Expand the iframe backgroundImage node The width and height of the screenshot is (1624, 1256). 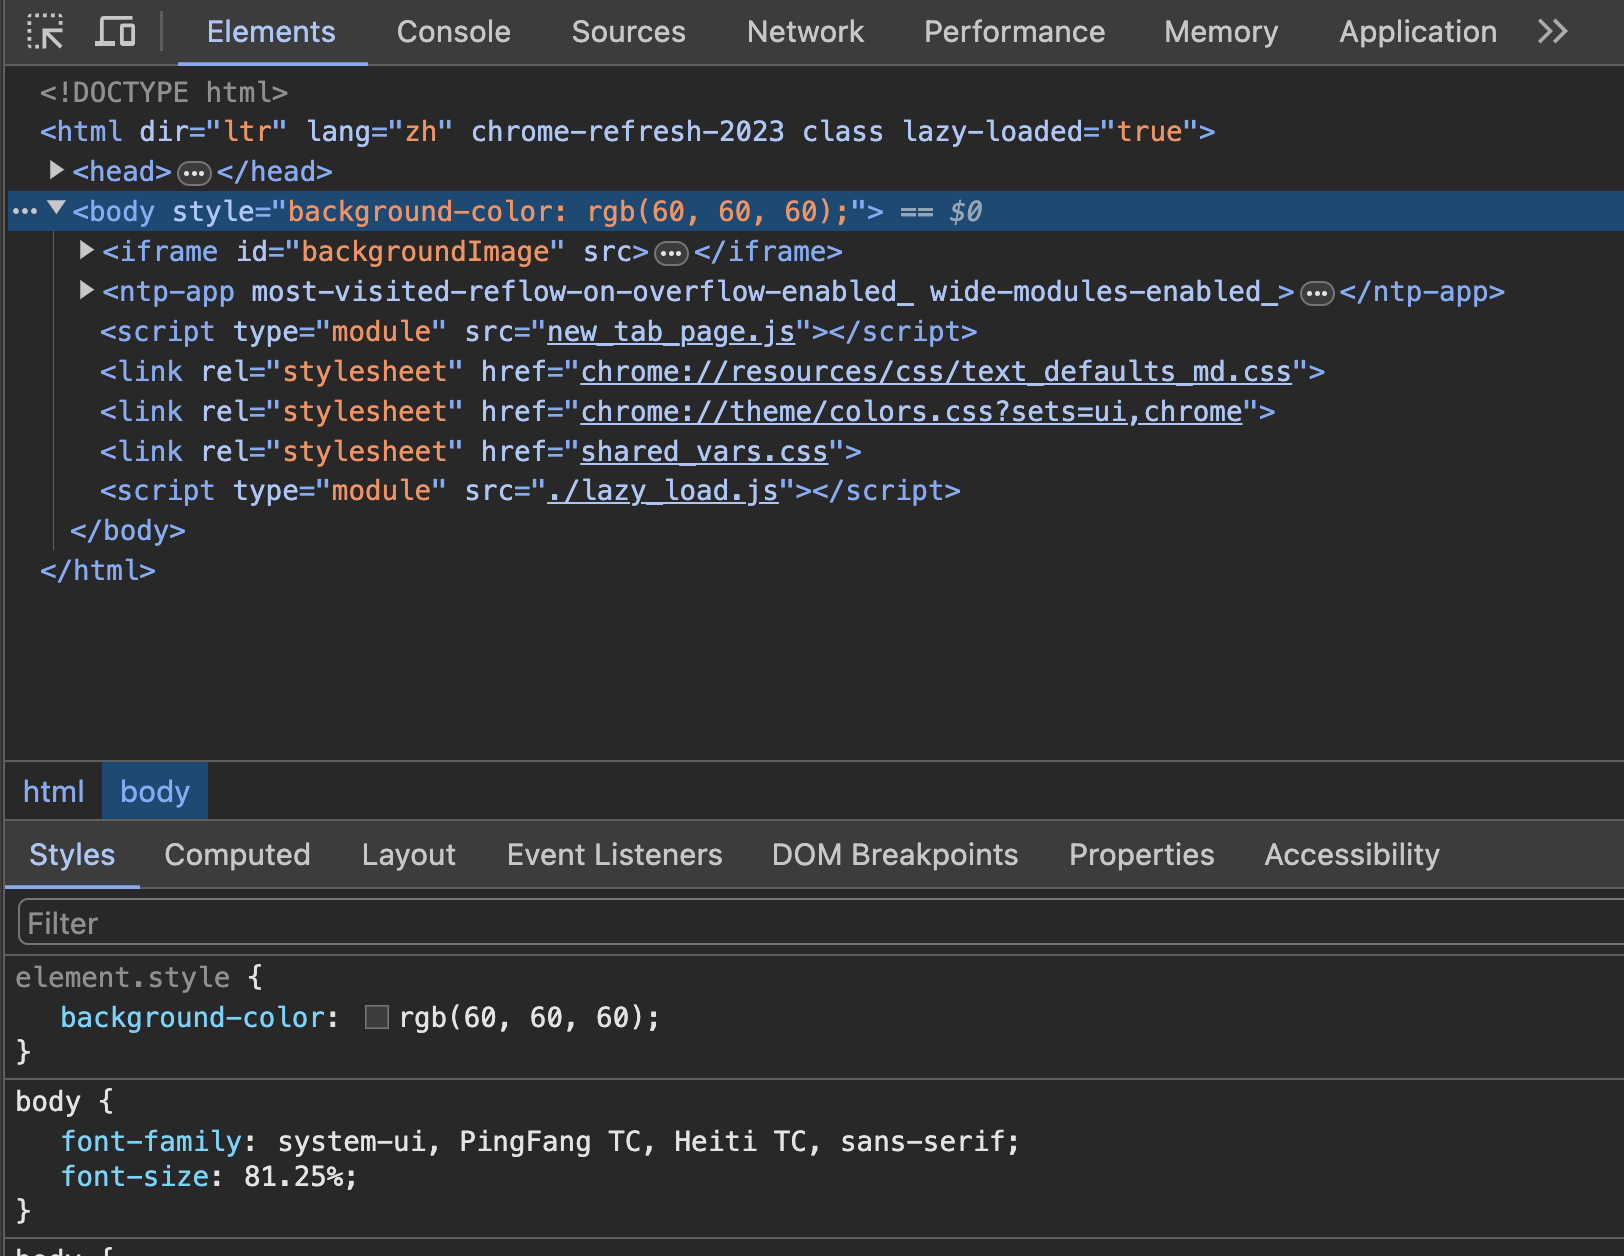[x=87, y=250]
